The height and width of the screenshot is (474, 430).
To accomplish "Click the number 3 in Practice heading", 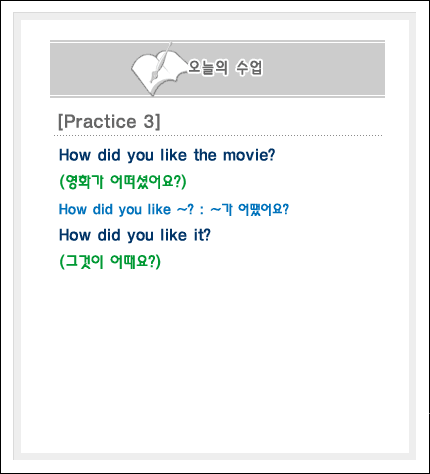I will coord(149,121).
